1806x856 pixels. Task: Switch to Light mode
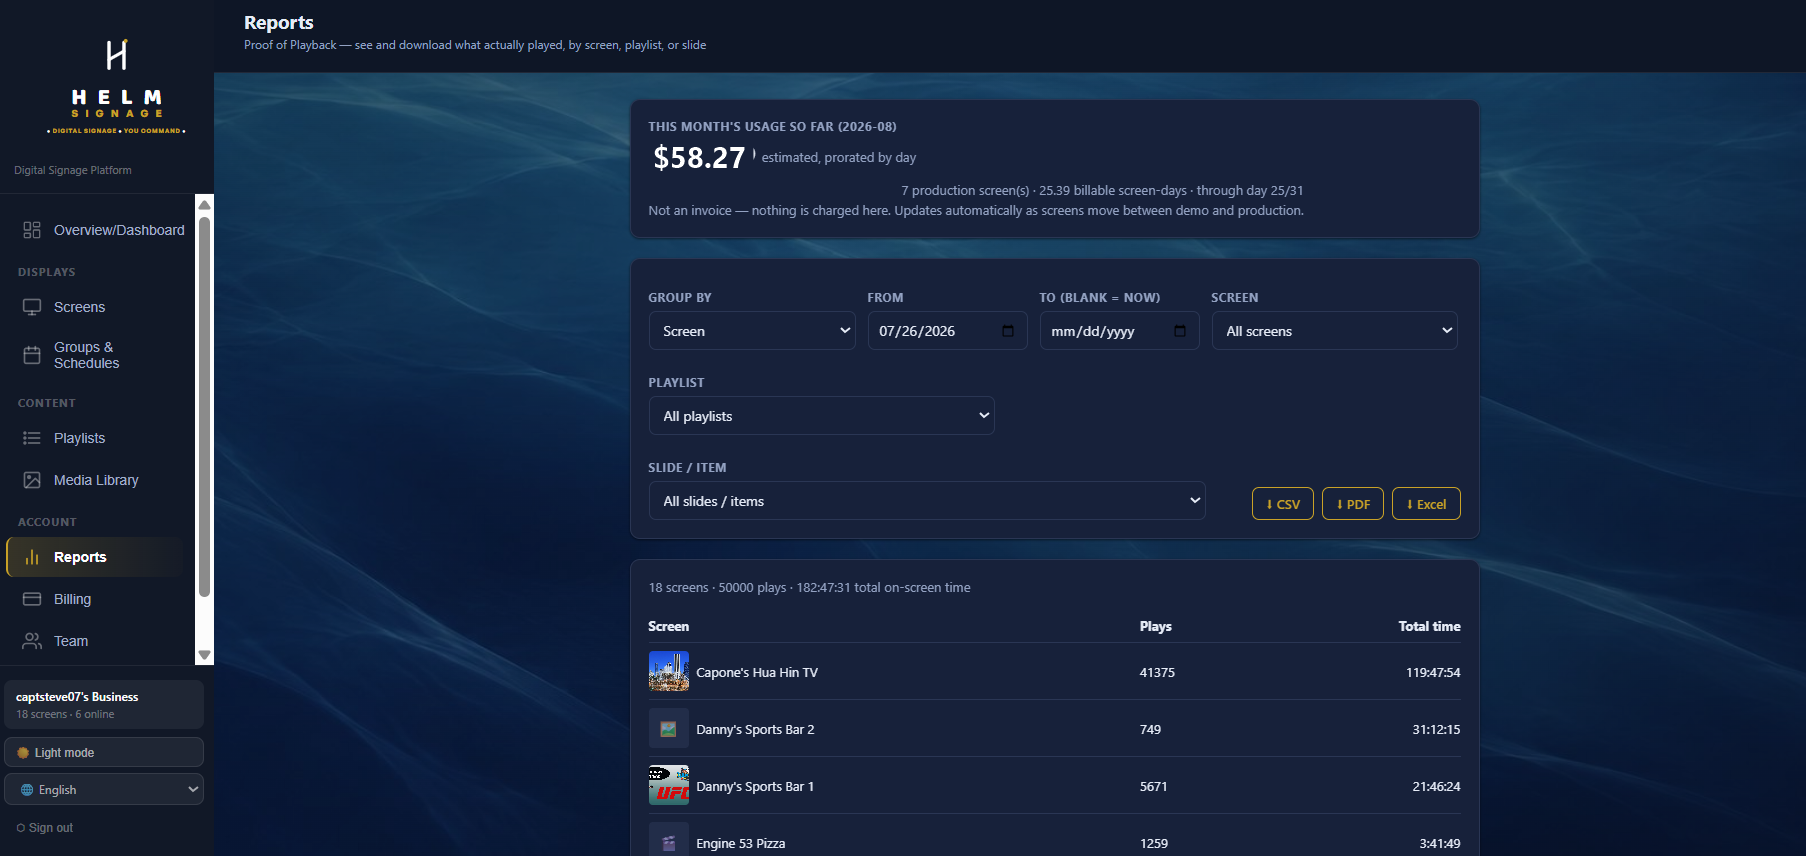(x=104, y=753)
